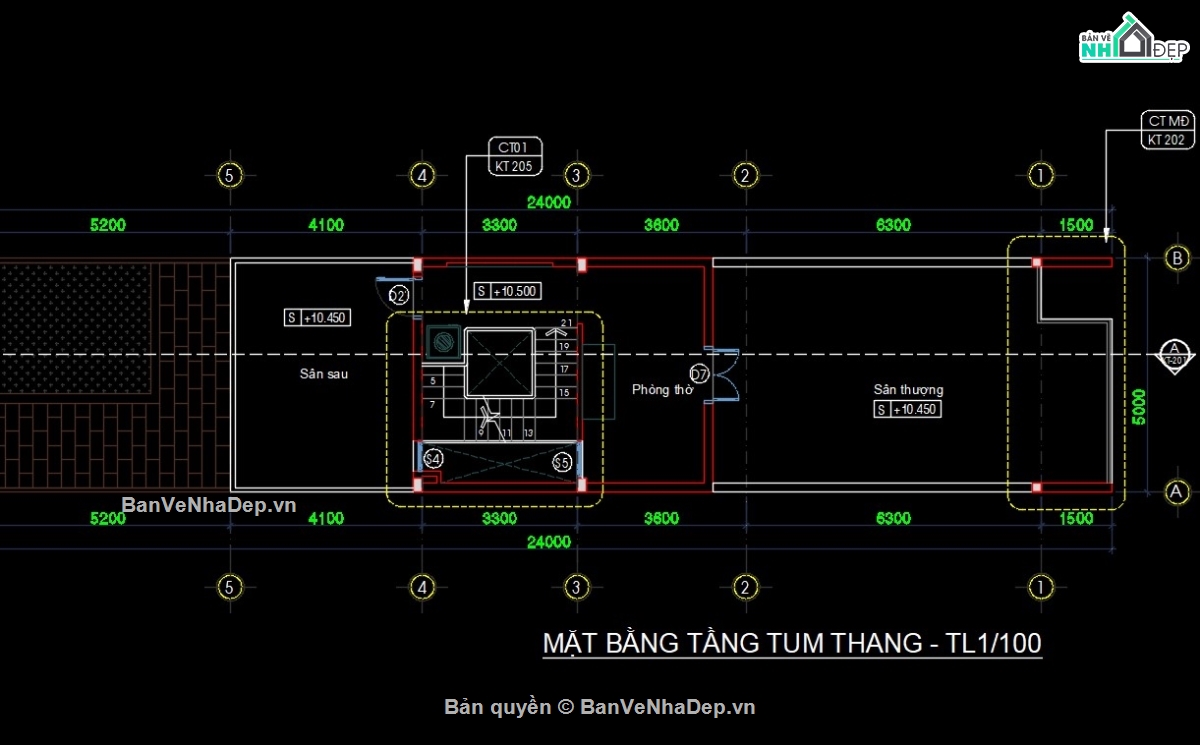Select the green 5000 vertical dimension text
The height and width of the screenshot is (745, 1200).
tap(1139, 407)
